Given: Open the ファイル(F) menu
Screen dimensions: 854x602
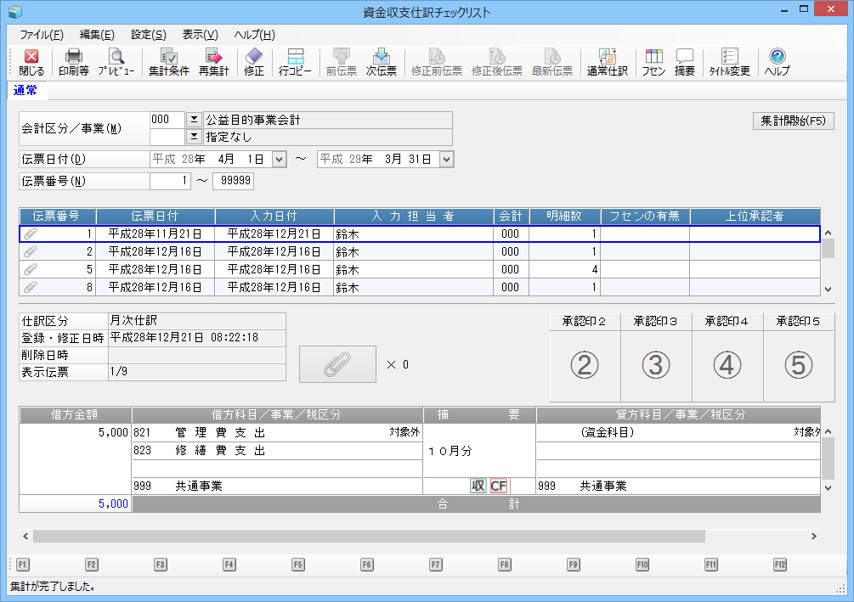Looking at the screenshot, I should coord(41,34).
